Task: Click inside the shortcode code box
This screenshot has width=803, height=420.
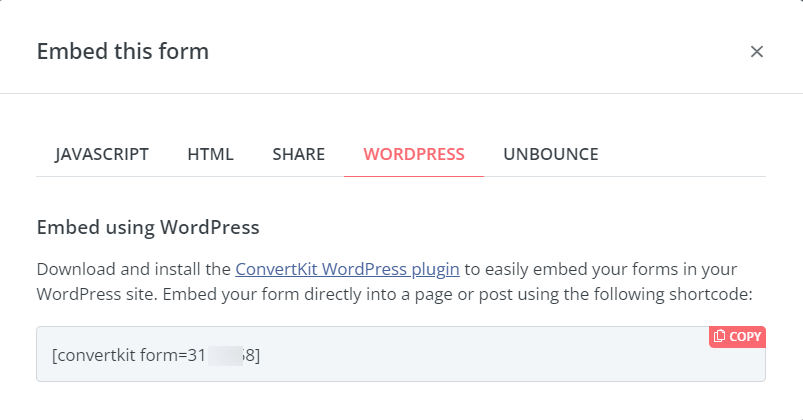Action: pos(401,354)
